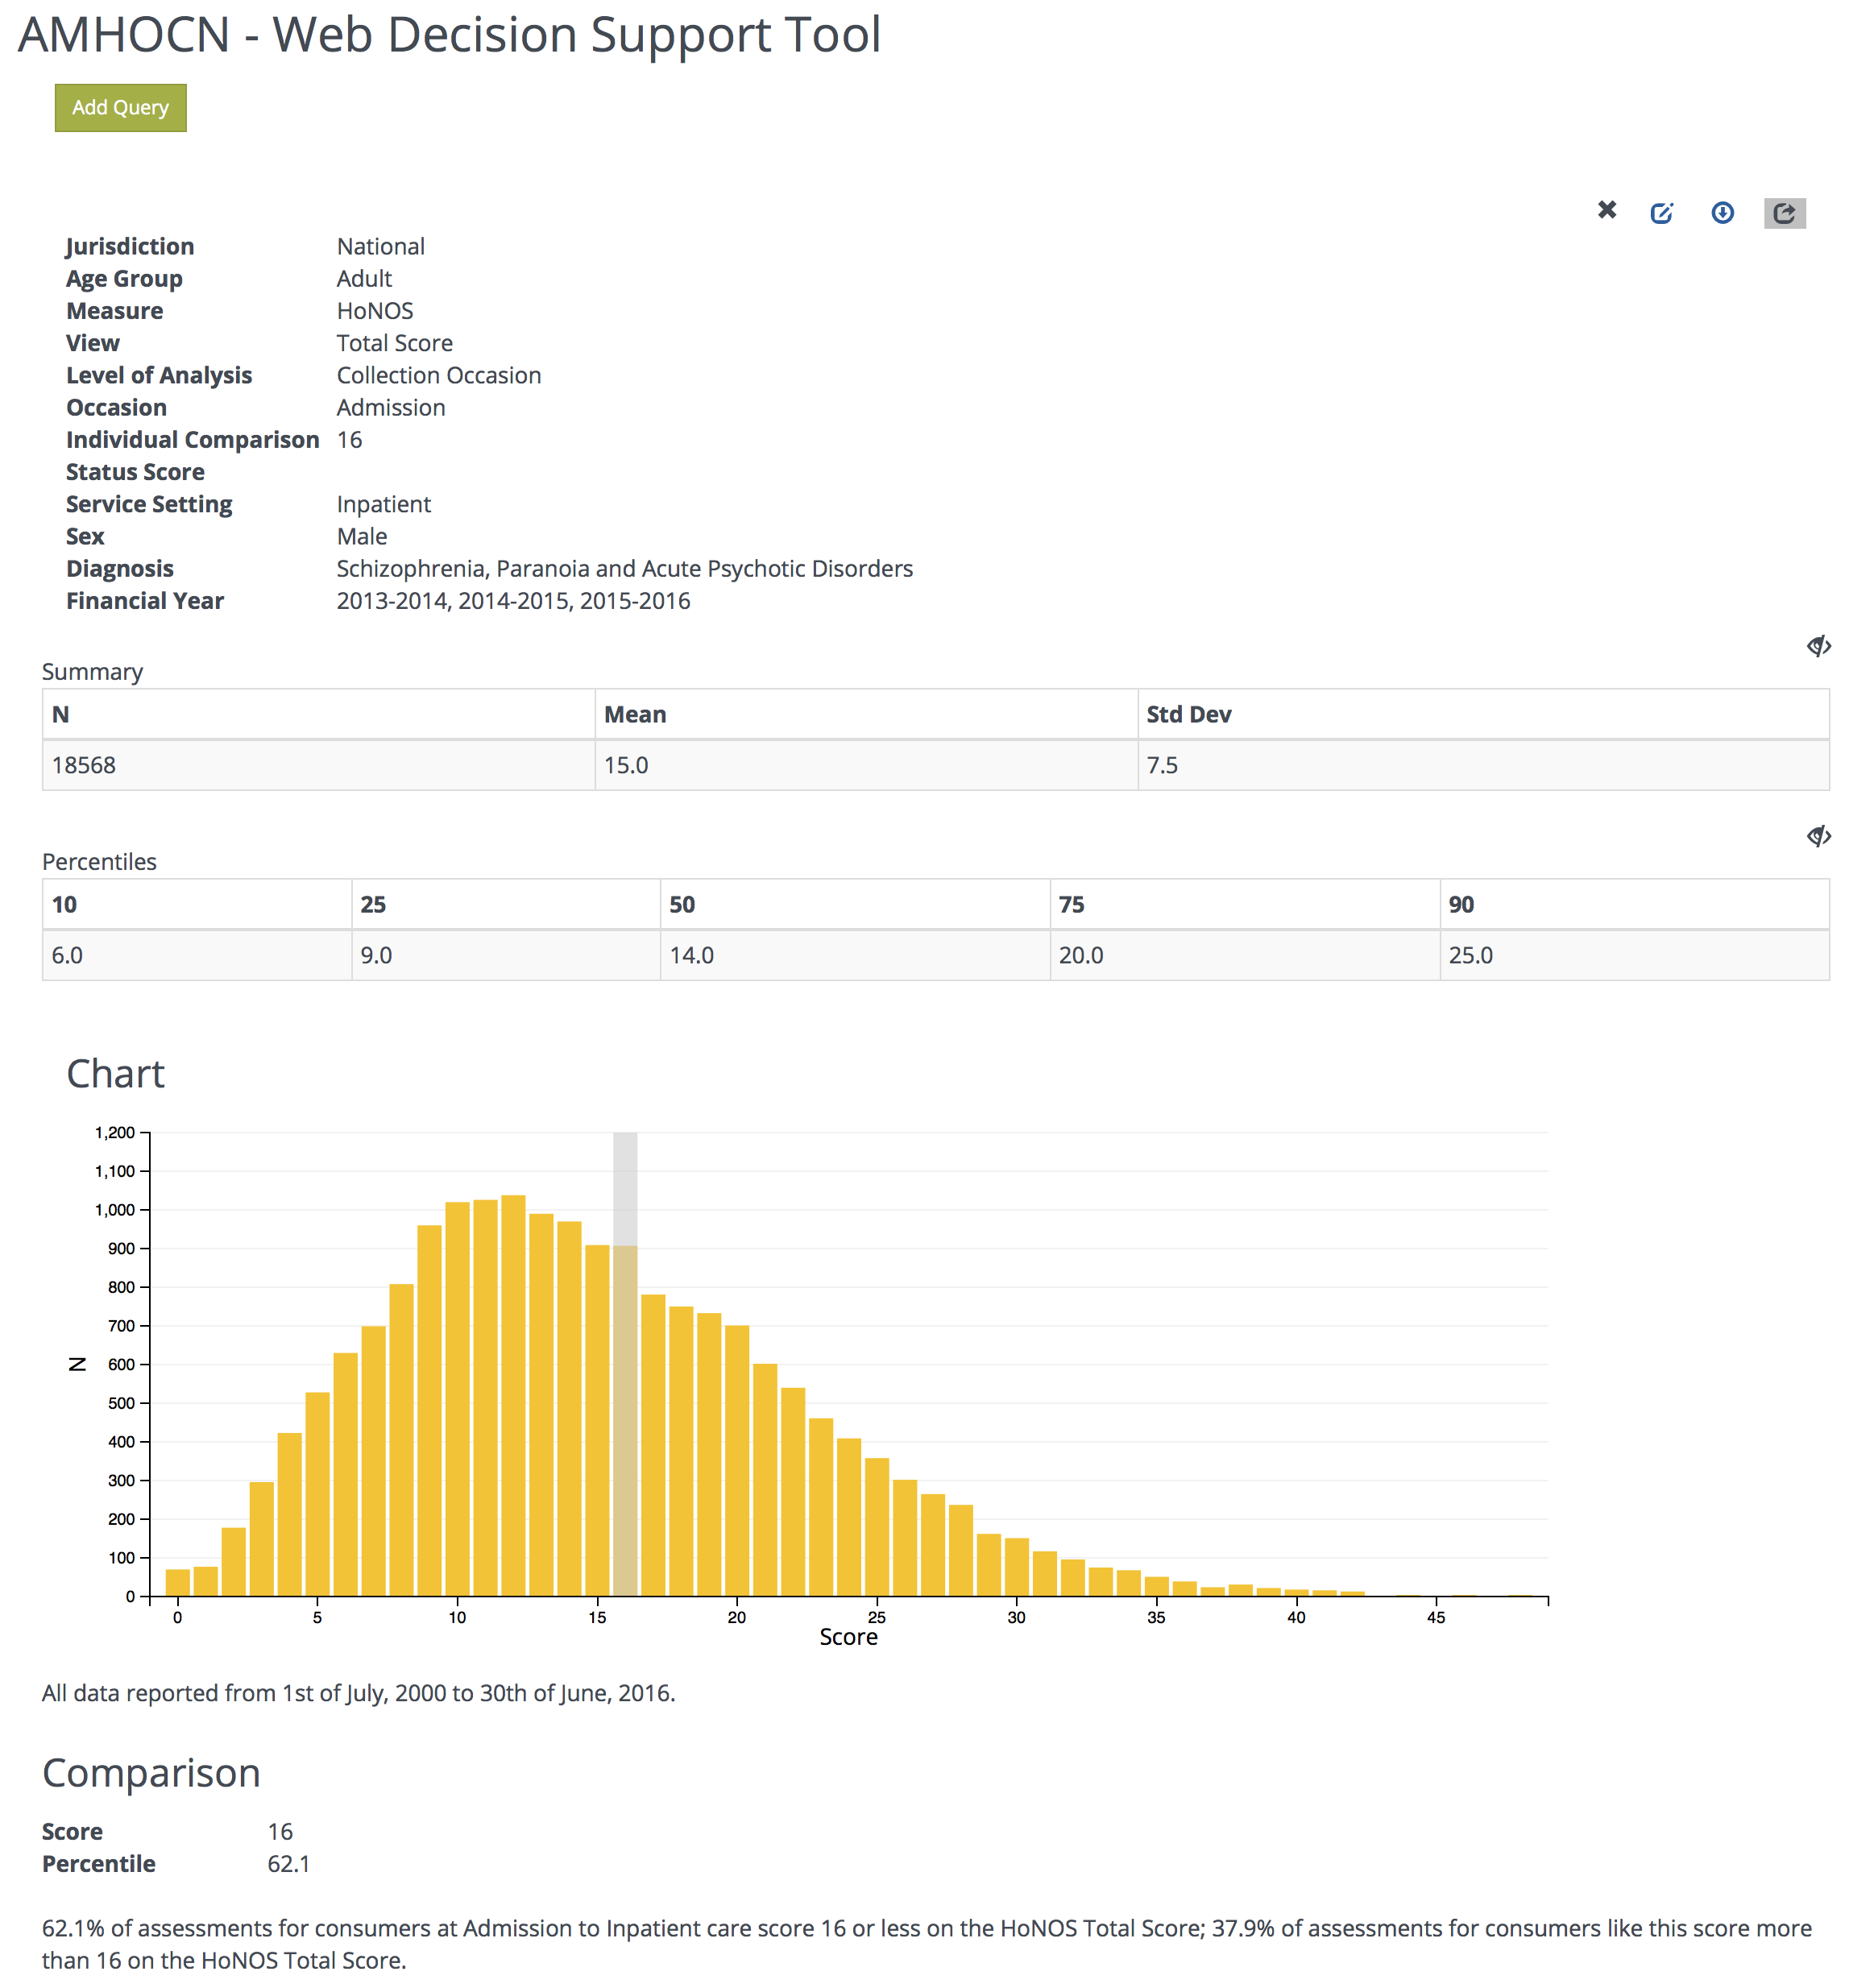Download the query results via the download icon

pos(1722,212)
